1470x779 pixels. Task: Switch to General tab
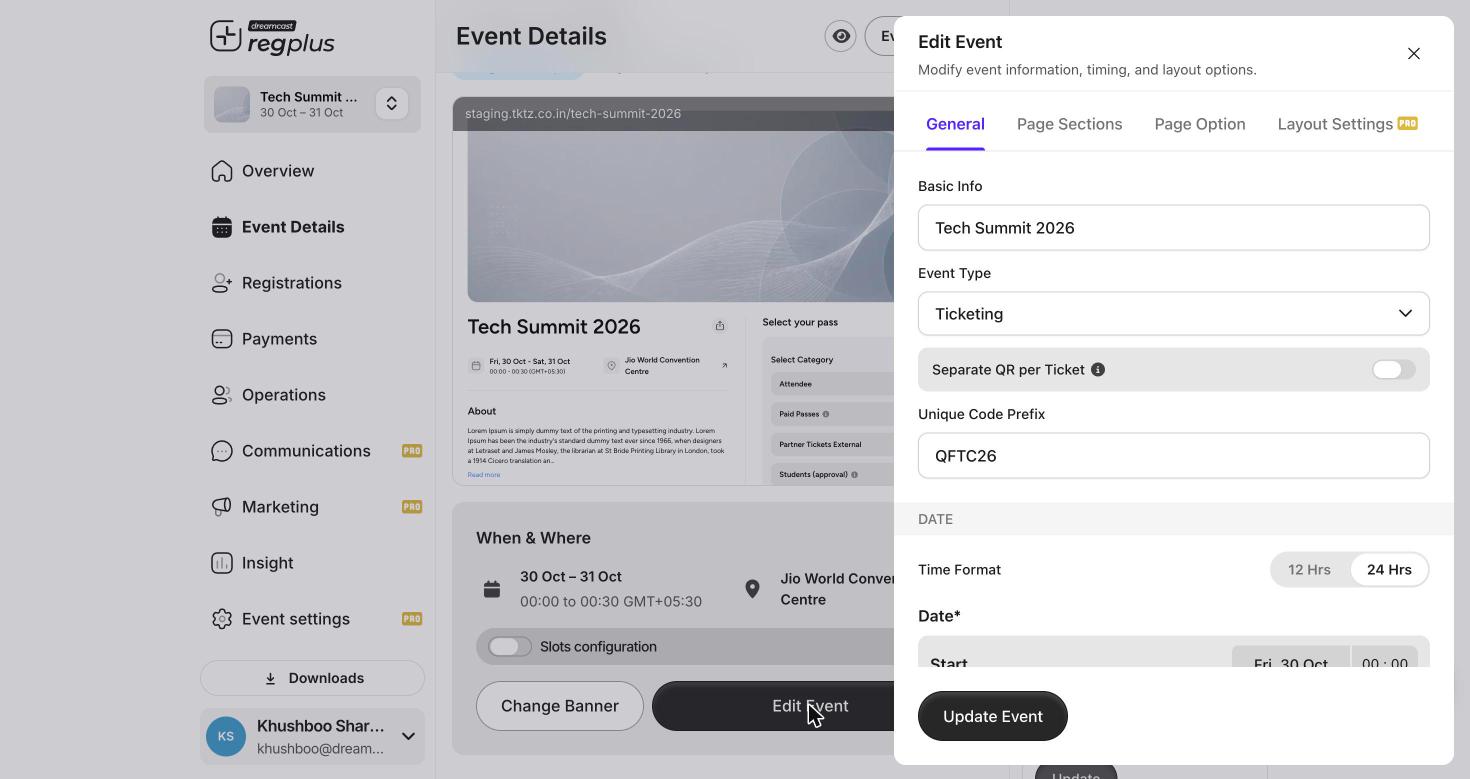(955, 124)
